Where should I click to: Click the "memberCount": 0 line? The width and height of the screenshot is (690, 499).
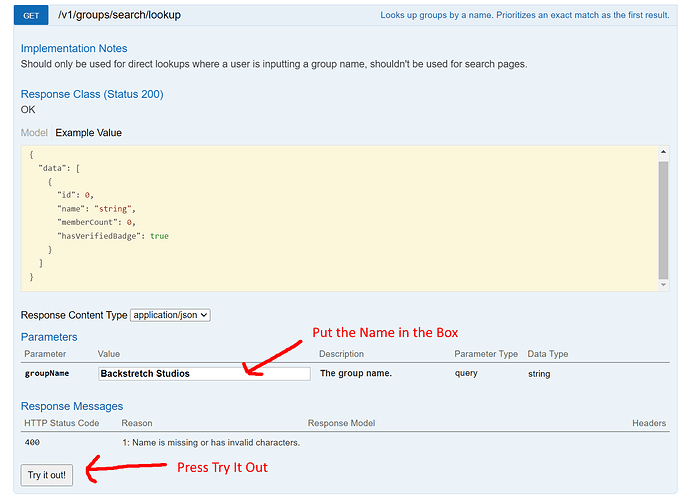(96, 222)
